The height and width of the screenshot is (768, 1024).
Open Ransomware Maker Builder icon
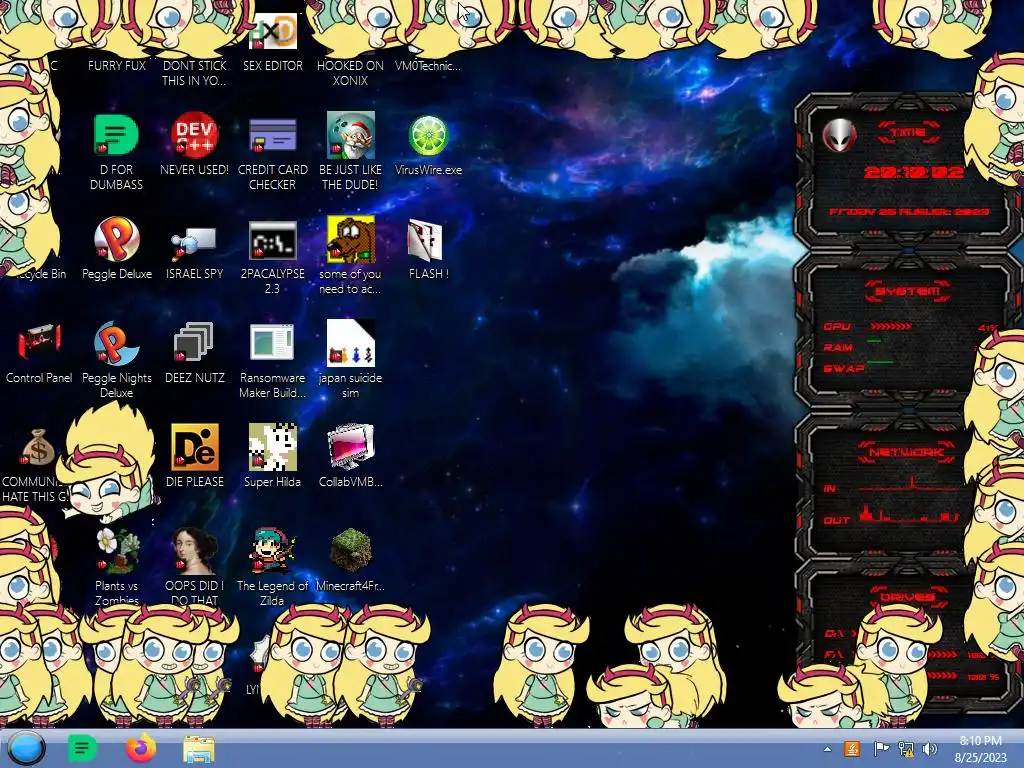pyautogui.click(x=273, y=342)
